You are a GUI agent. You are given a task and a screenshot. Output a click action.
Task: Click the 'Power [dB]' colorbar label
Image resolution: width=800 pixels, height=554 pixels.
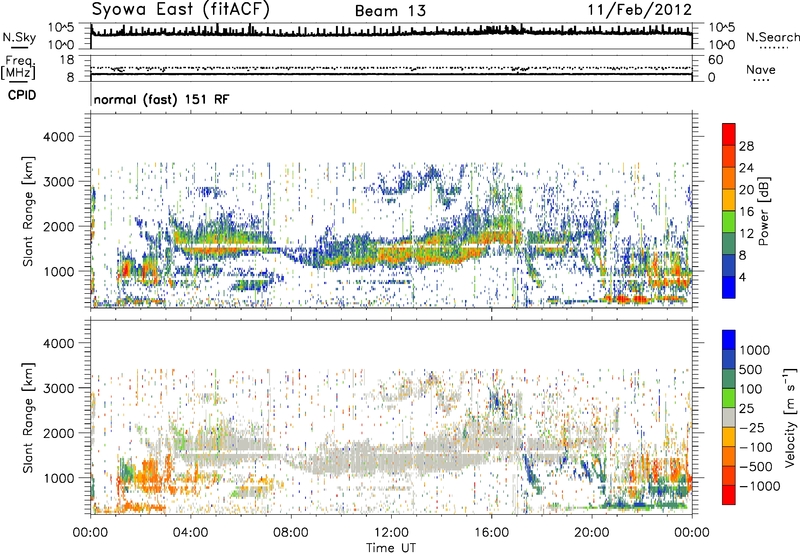763,211
